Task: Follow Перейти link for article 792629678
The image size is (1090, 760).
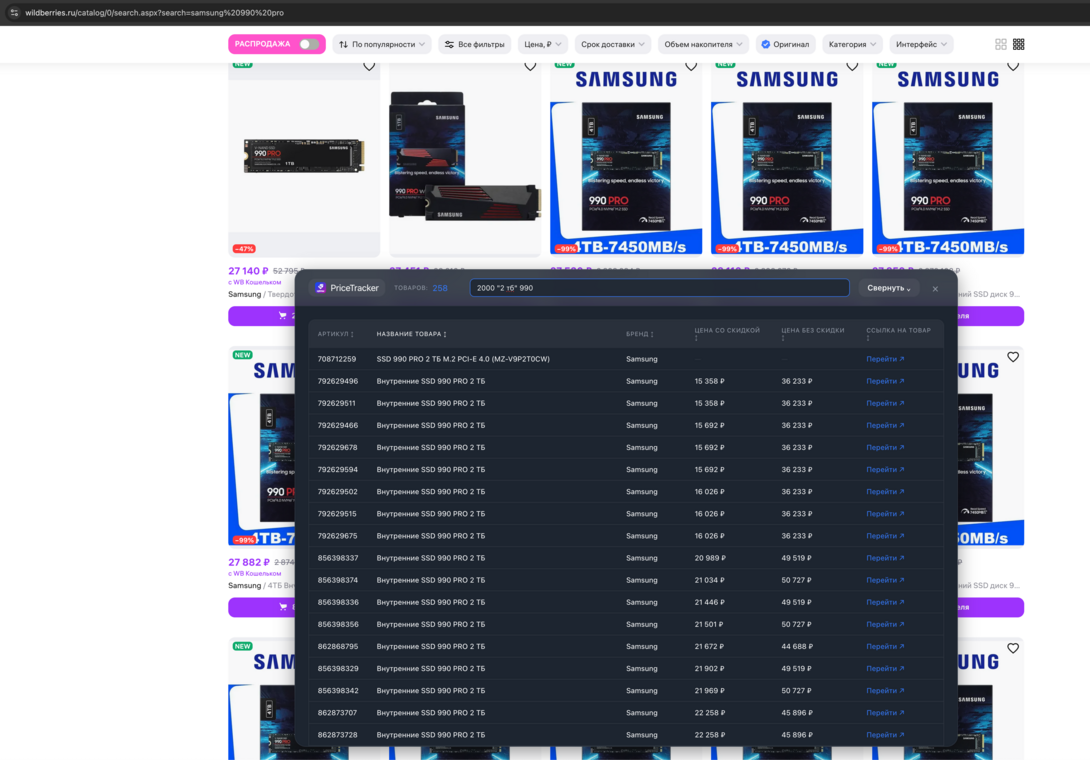Action: tap(885, 448)
